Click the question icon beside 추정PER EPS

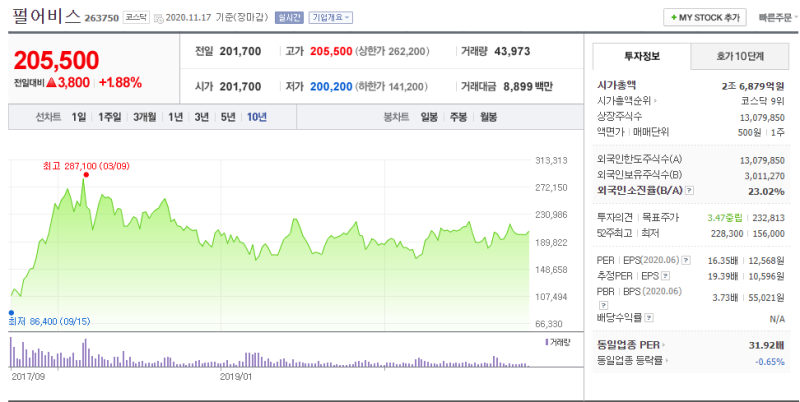pyautogui.click(x=665, y=276)
